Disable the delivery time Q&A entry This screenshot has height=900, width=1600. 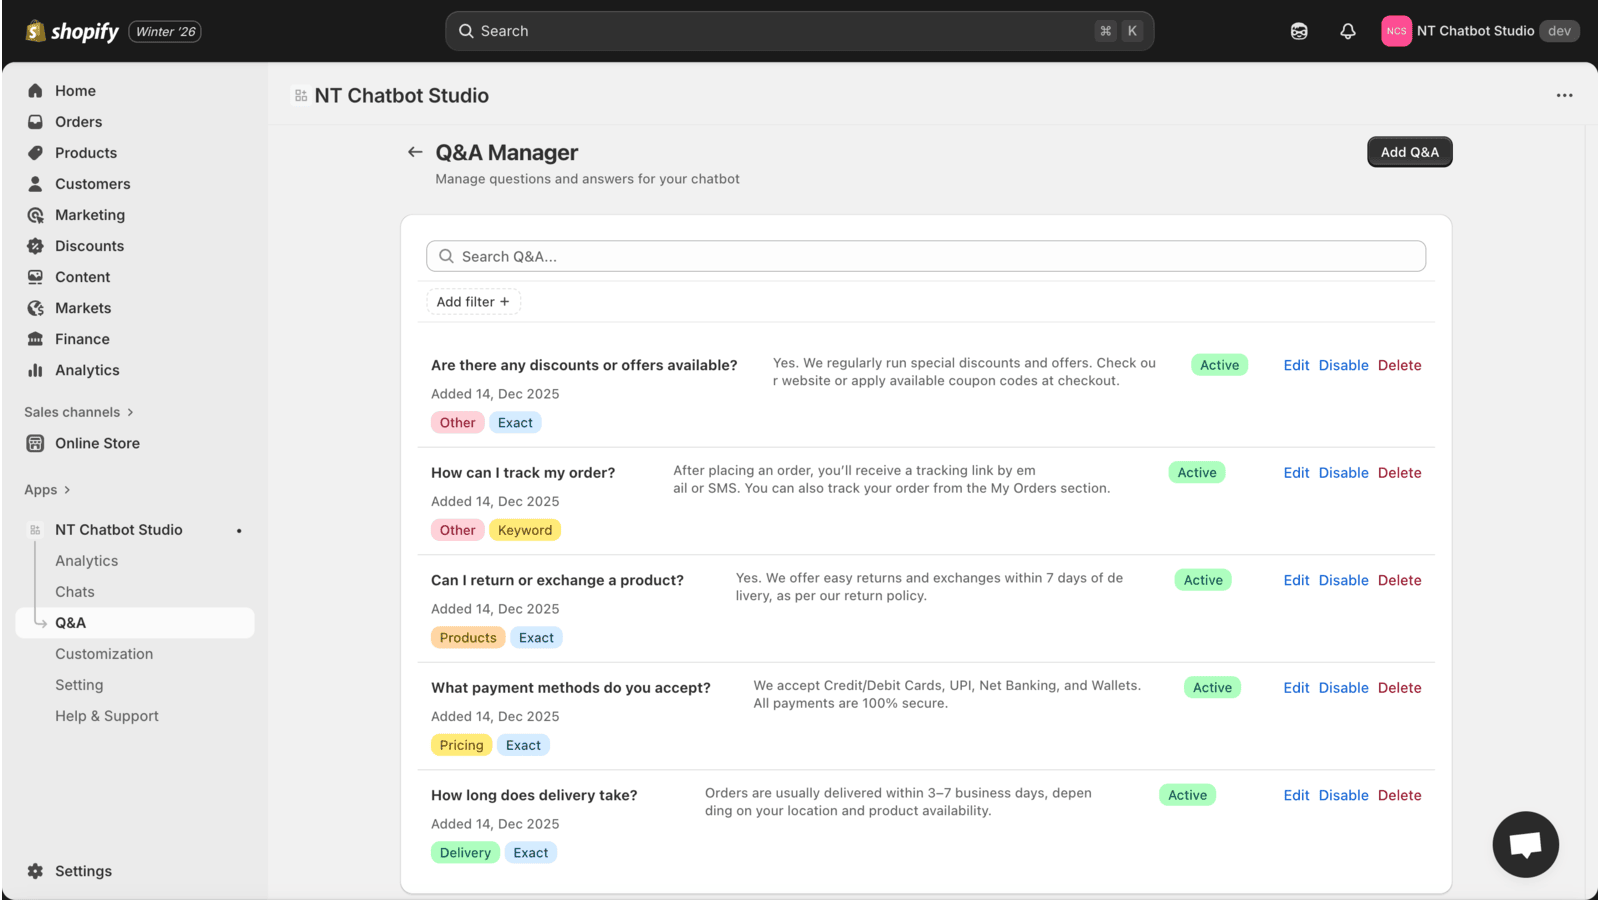tap(1343, 795)
